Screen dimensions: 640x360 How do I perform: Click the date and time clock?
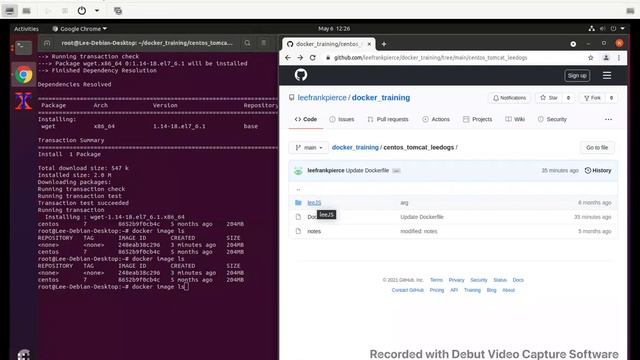(x=334, y=29)
